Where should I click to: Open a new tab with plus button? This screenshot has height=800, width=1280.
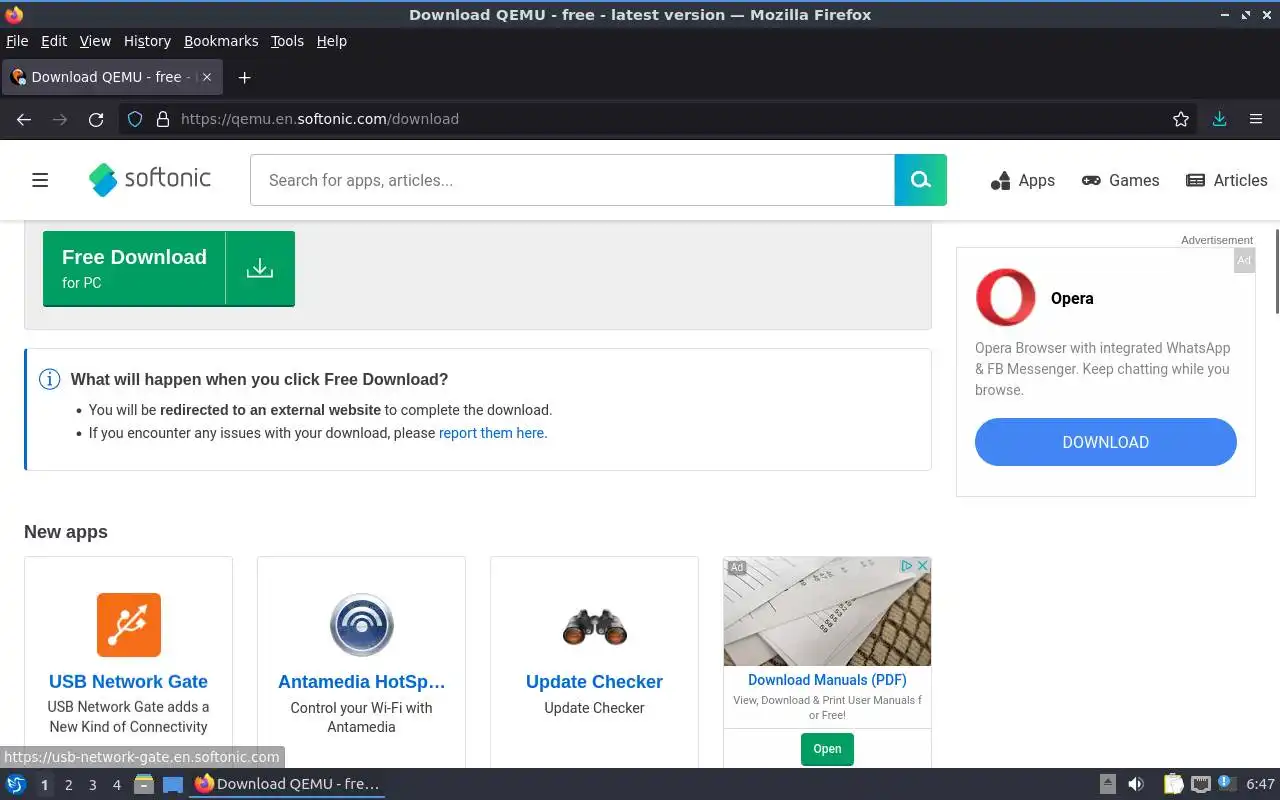[244, 77]
